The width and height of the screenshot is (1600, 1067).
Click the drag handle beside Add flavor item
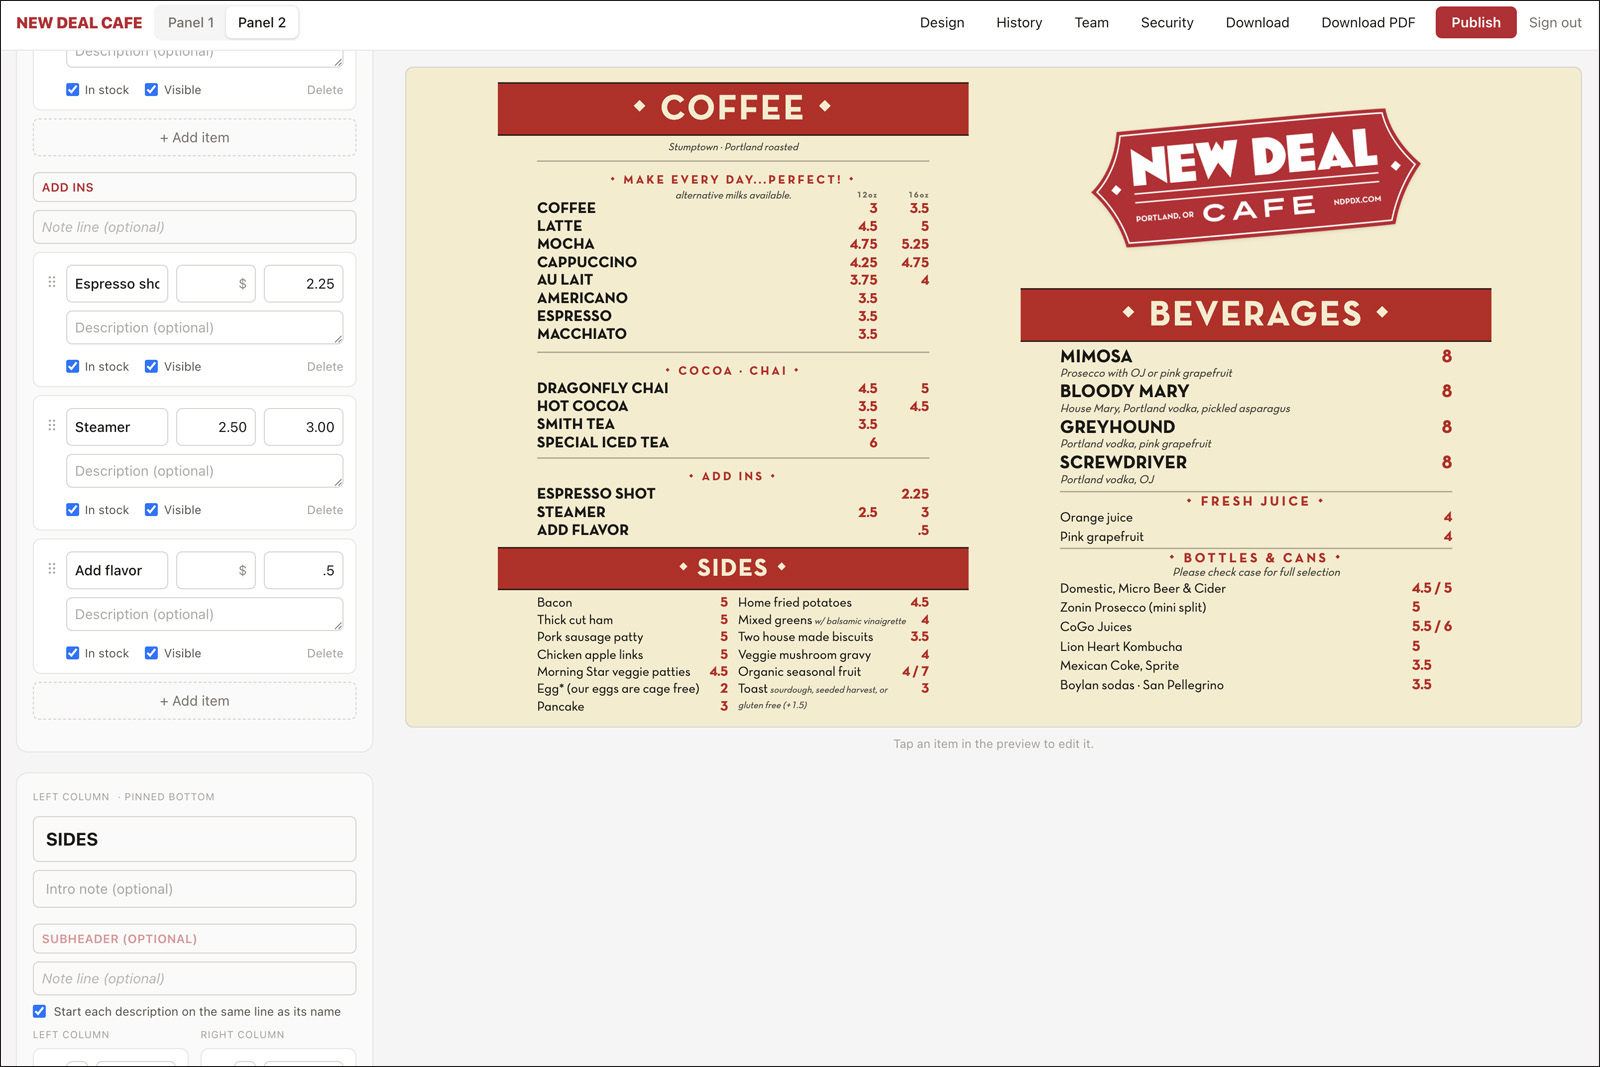[52, 569]
